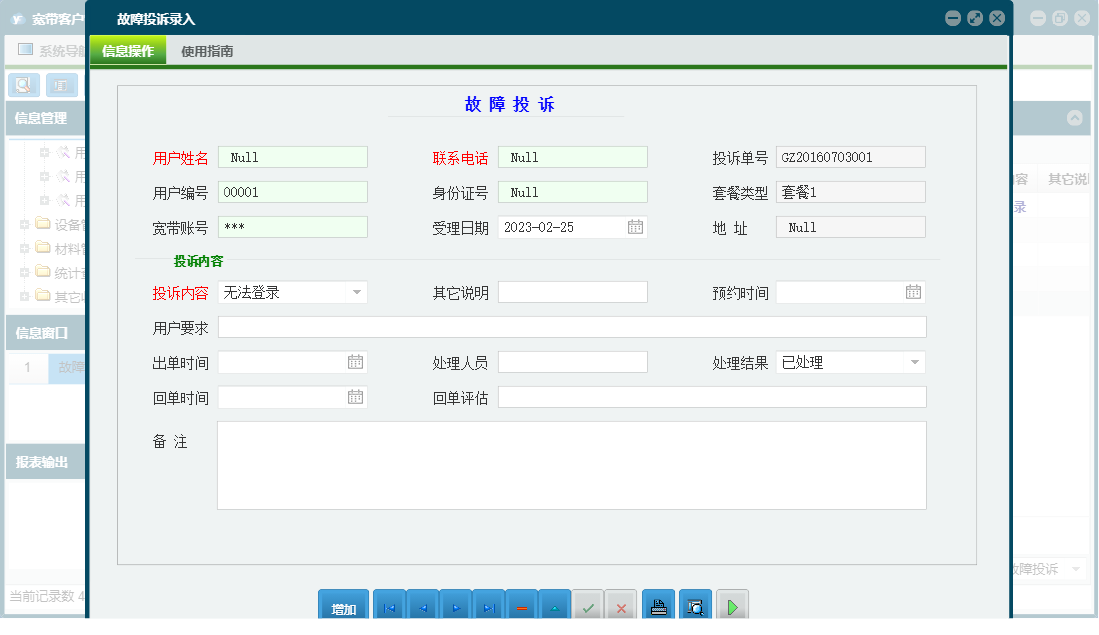Click inside the 用户要求 input field
Image resolution: width=1099 pixels, height=635 pixels.
tap(570, 326)
